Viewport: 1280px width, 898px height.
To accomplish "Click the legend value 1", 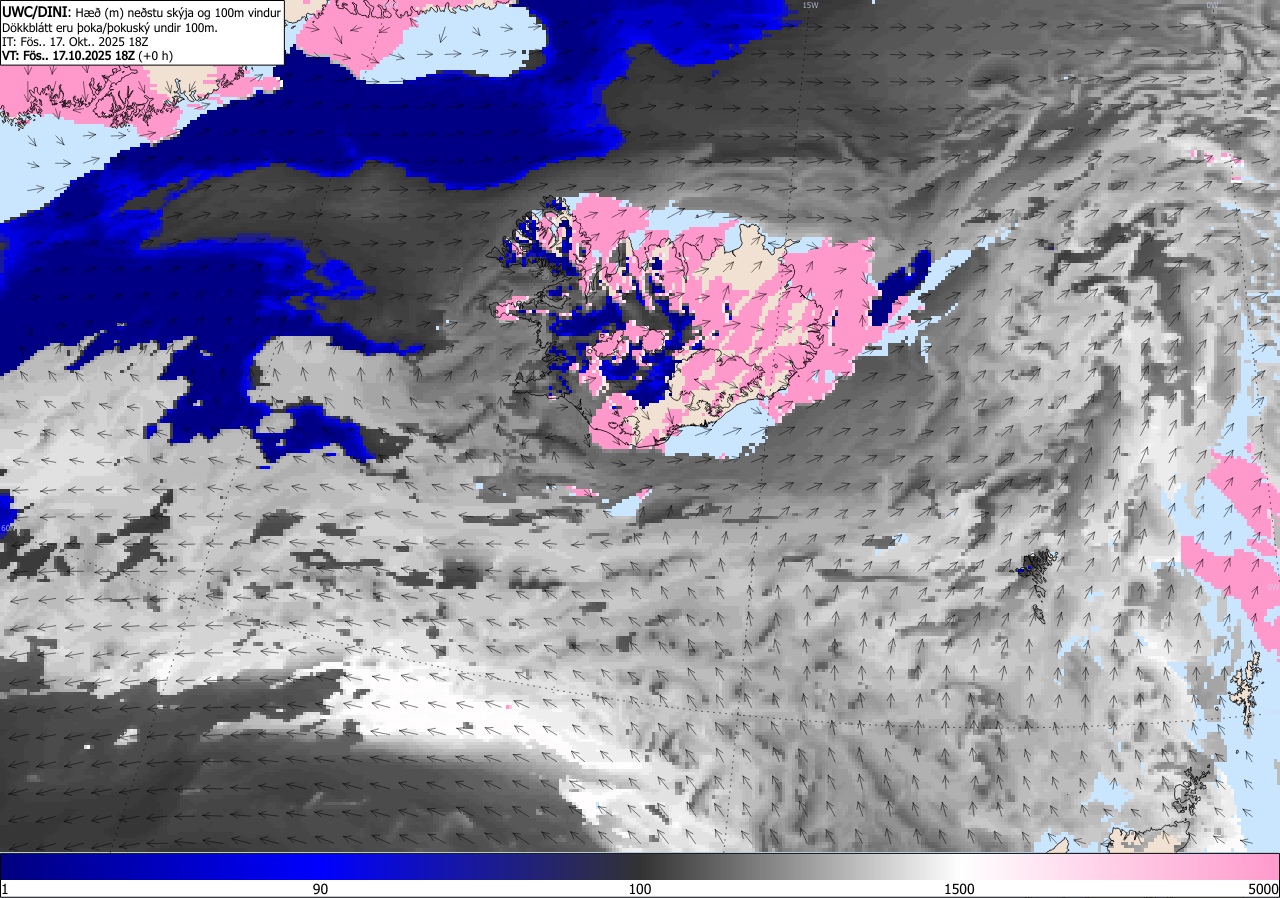I will pos(5,889).
